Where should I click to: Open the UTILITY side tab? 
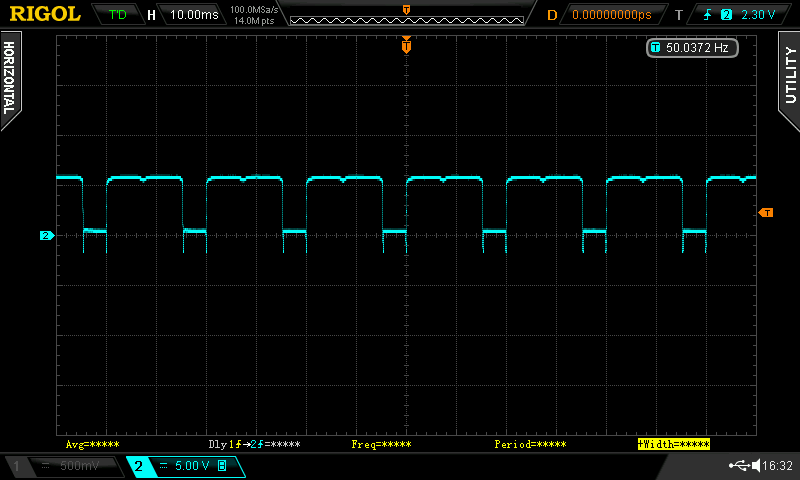click(x=789, y=75)
